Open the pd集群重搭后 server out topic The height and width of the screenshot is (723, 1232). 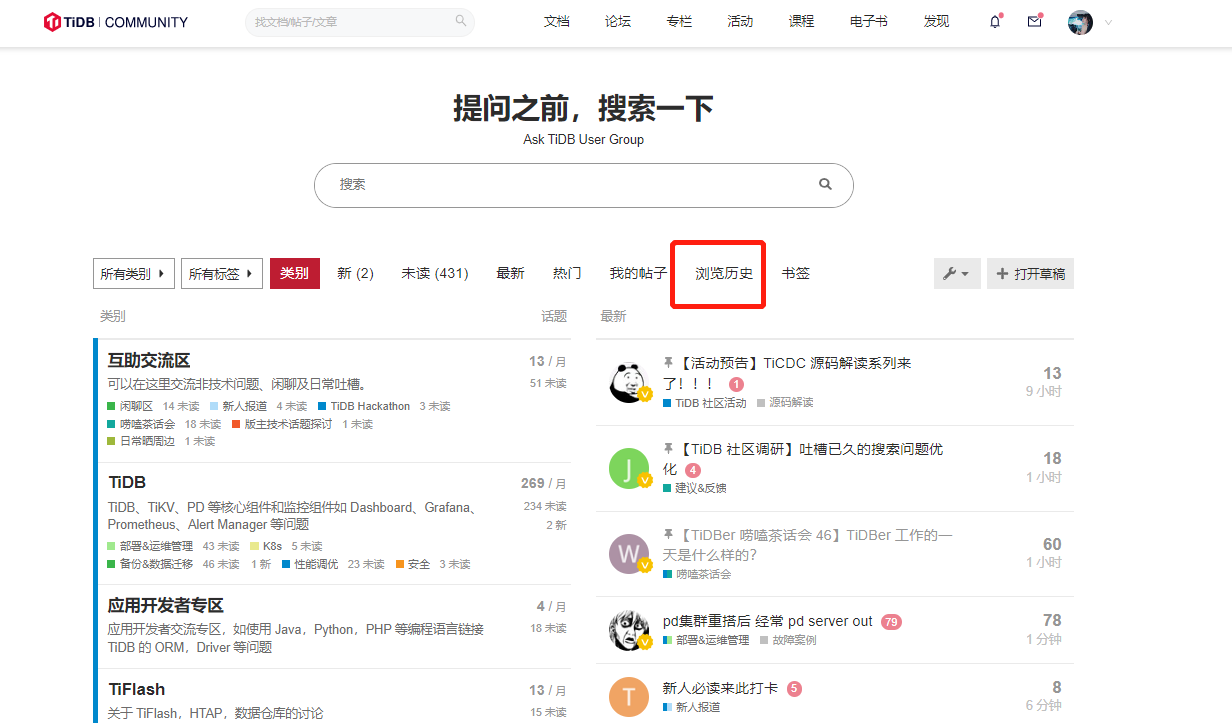(x=768, y=621)
